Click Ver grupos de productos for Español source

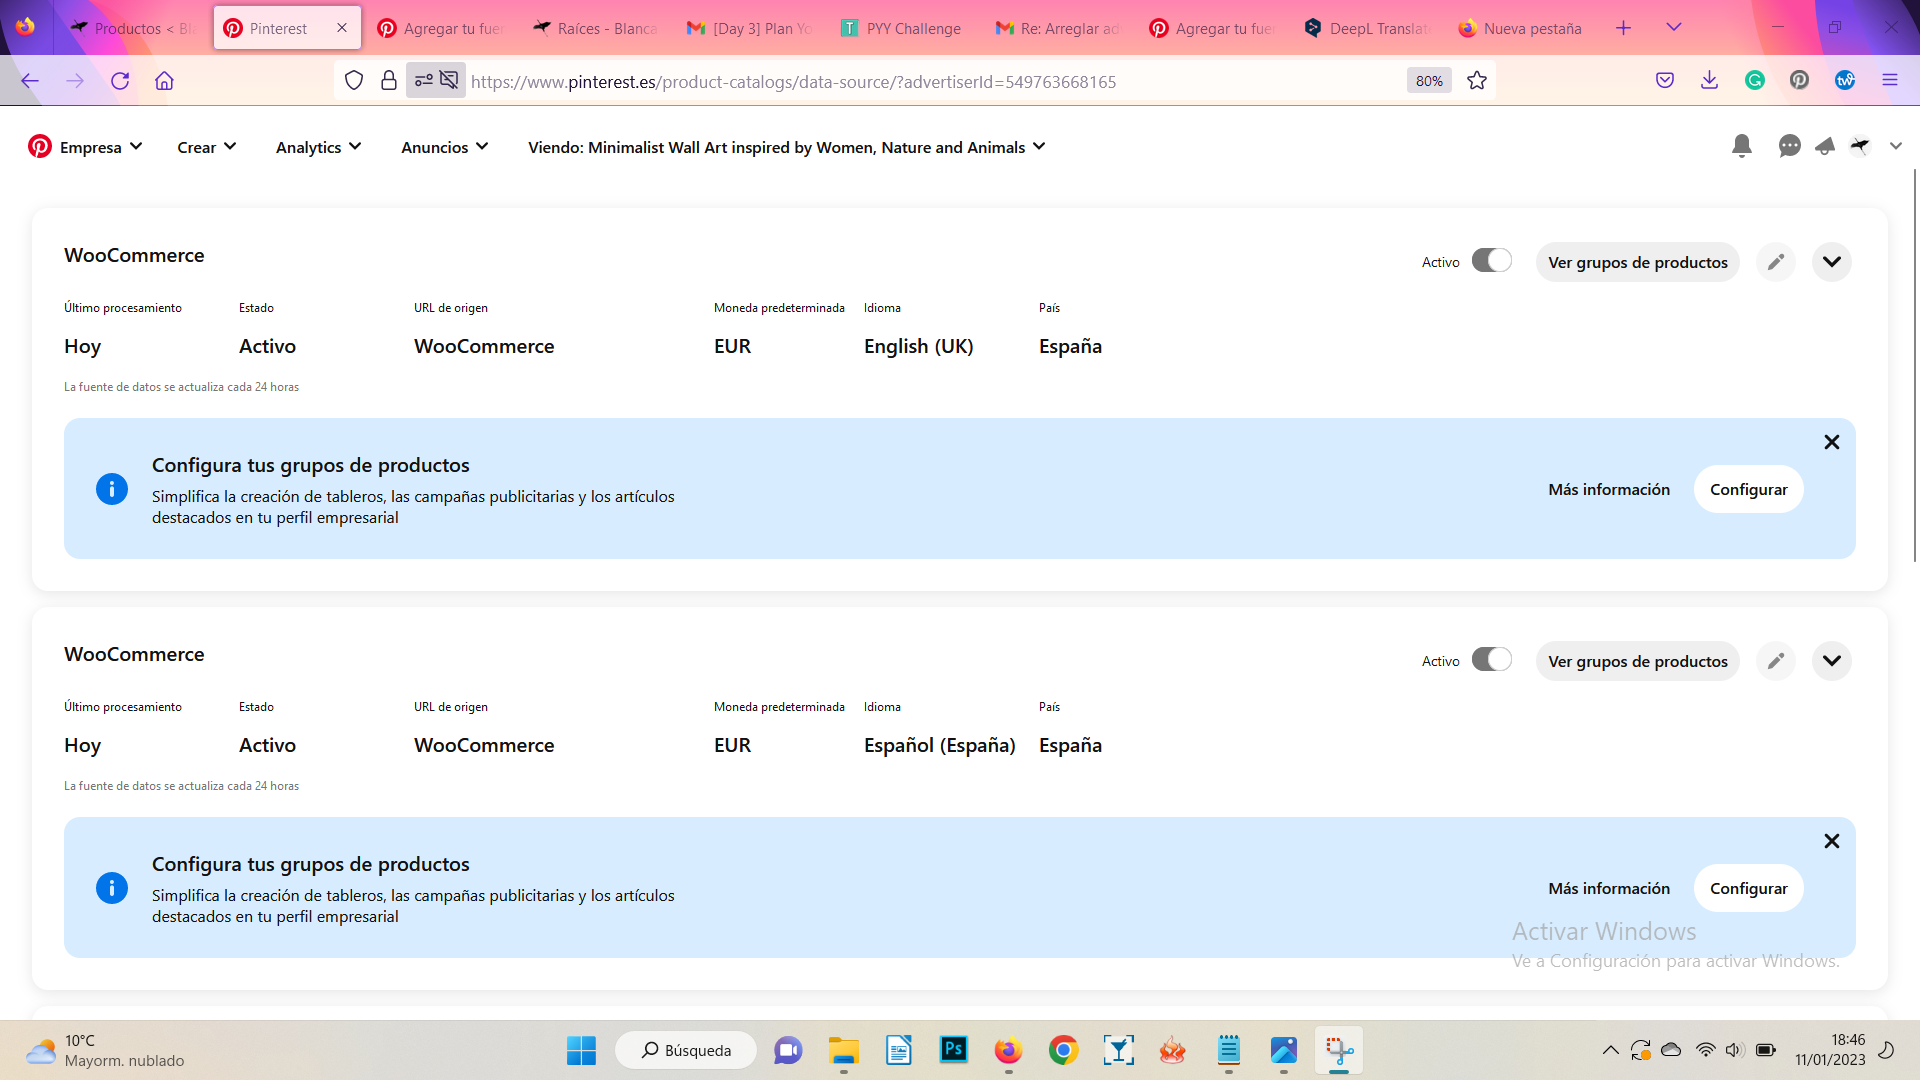click(1638, 661)
